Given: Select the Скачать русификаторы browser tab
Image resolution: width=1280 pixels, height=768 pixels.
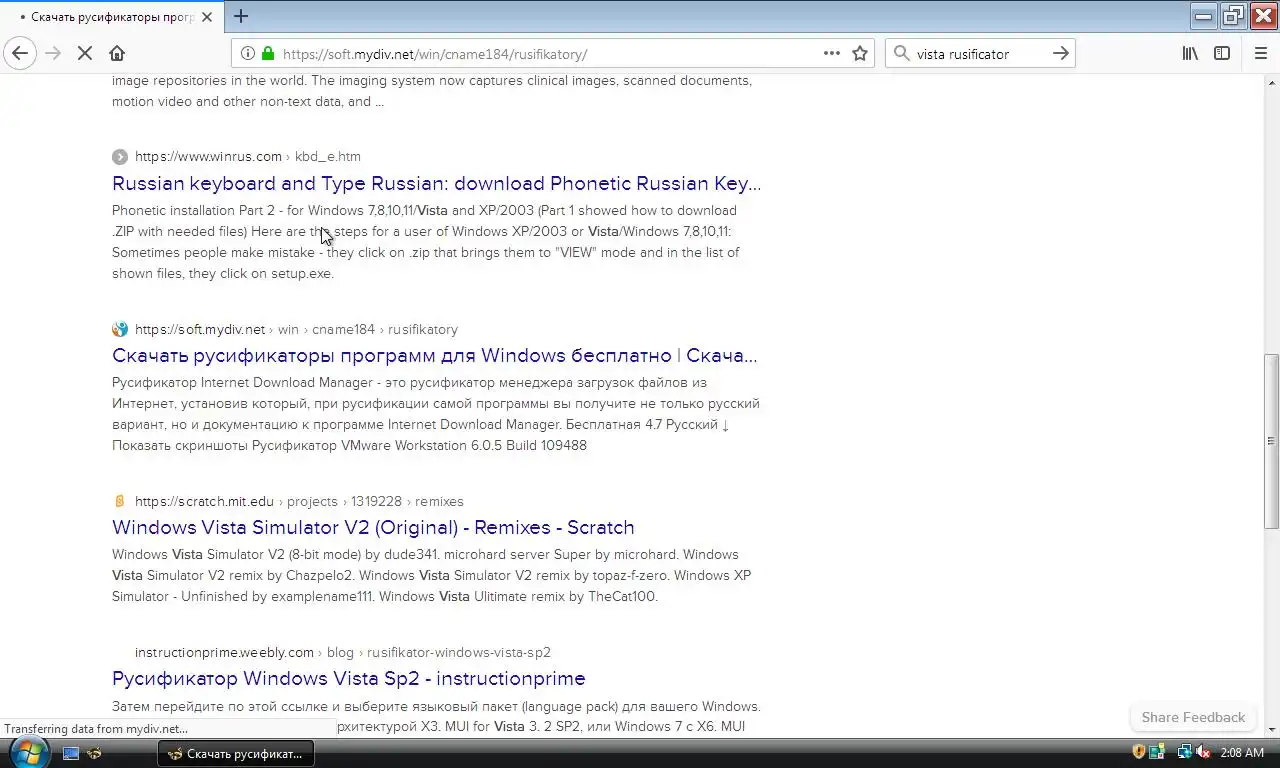Looking at the screenshot, I should (x=112, y=17).
